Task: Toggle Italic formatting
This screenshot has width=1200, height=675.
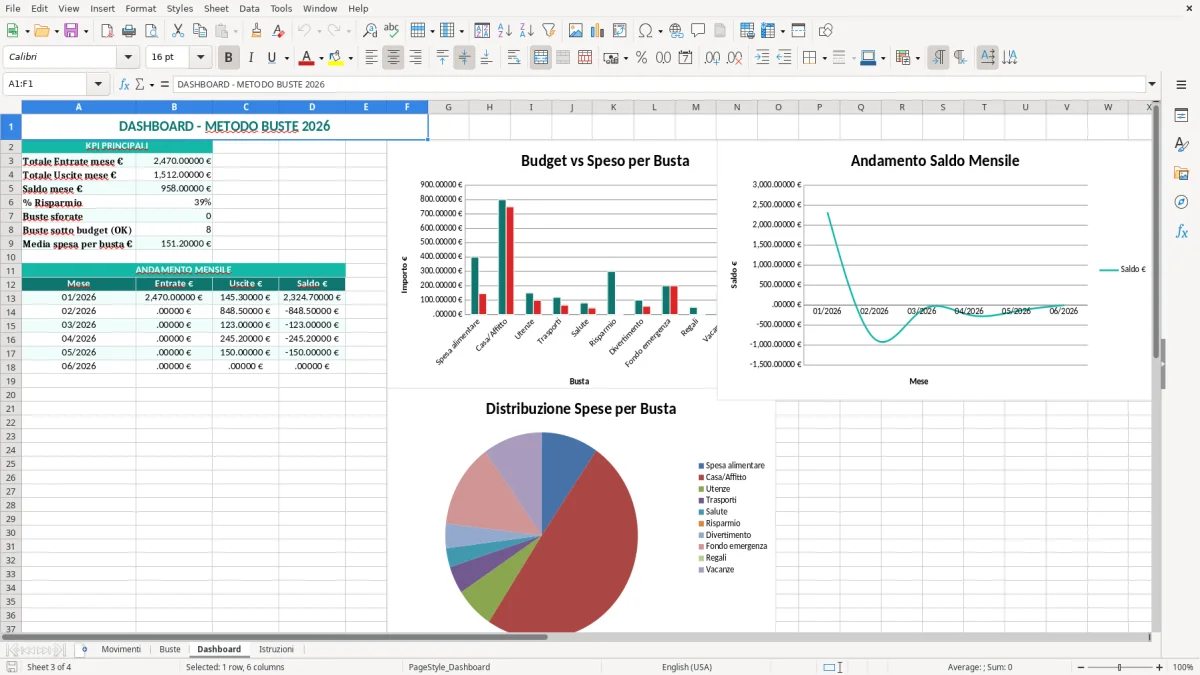Action: [x=251, y=58]
